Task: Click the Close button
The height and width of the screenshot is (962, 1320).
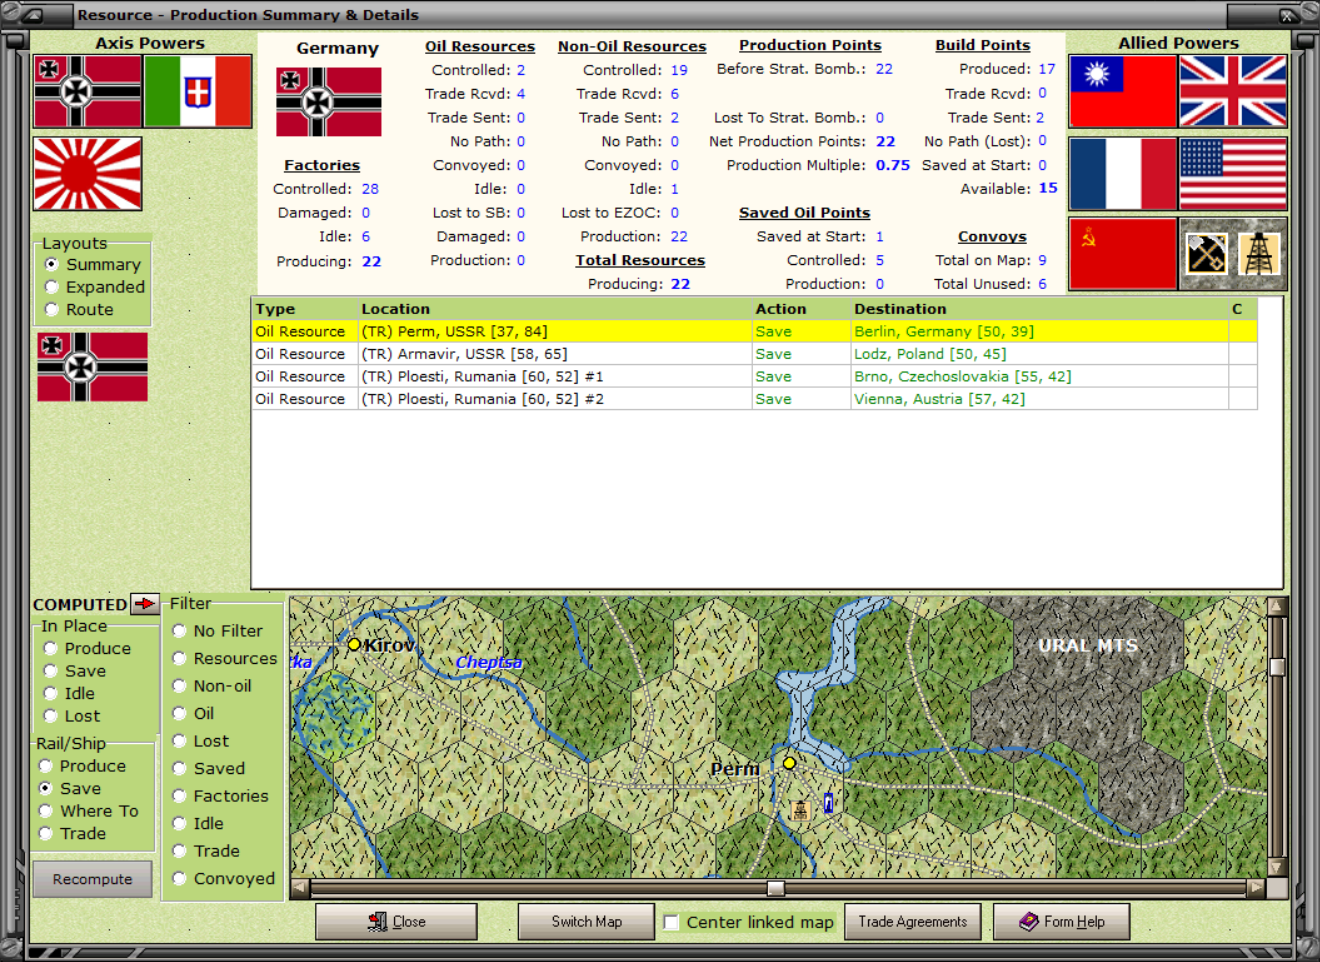Action: pyautogui.click(x=396, y=921)
